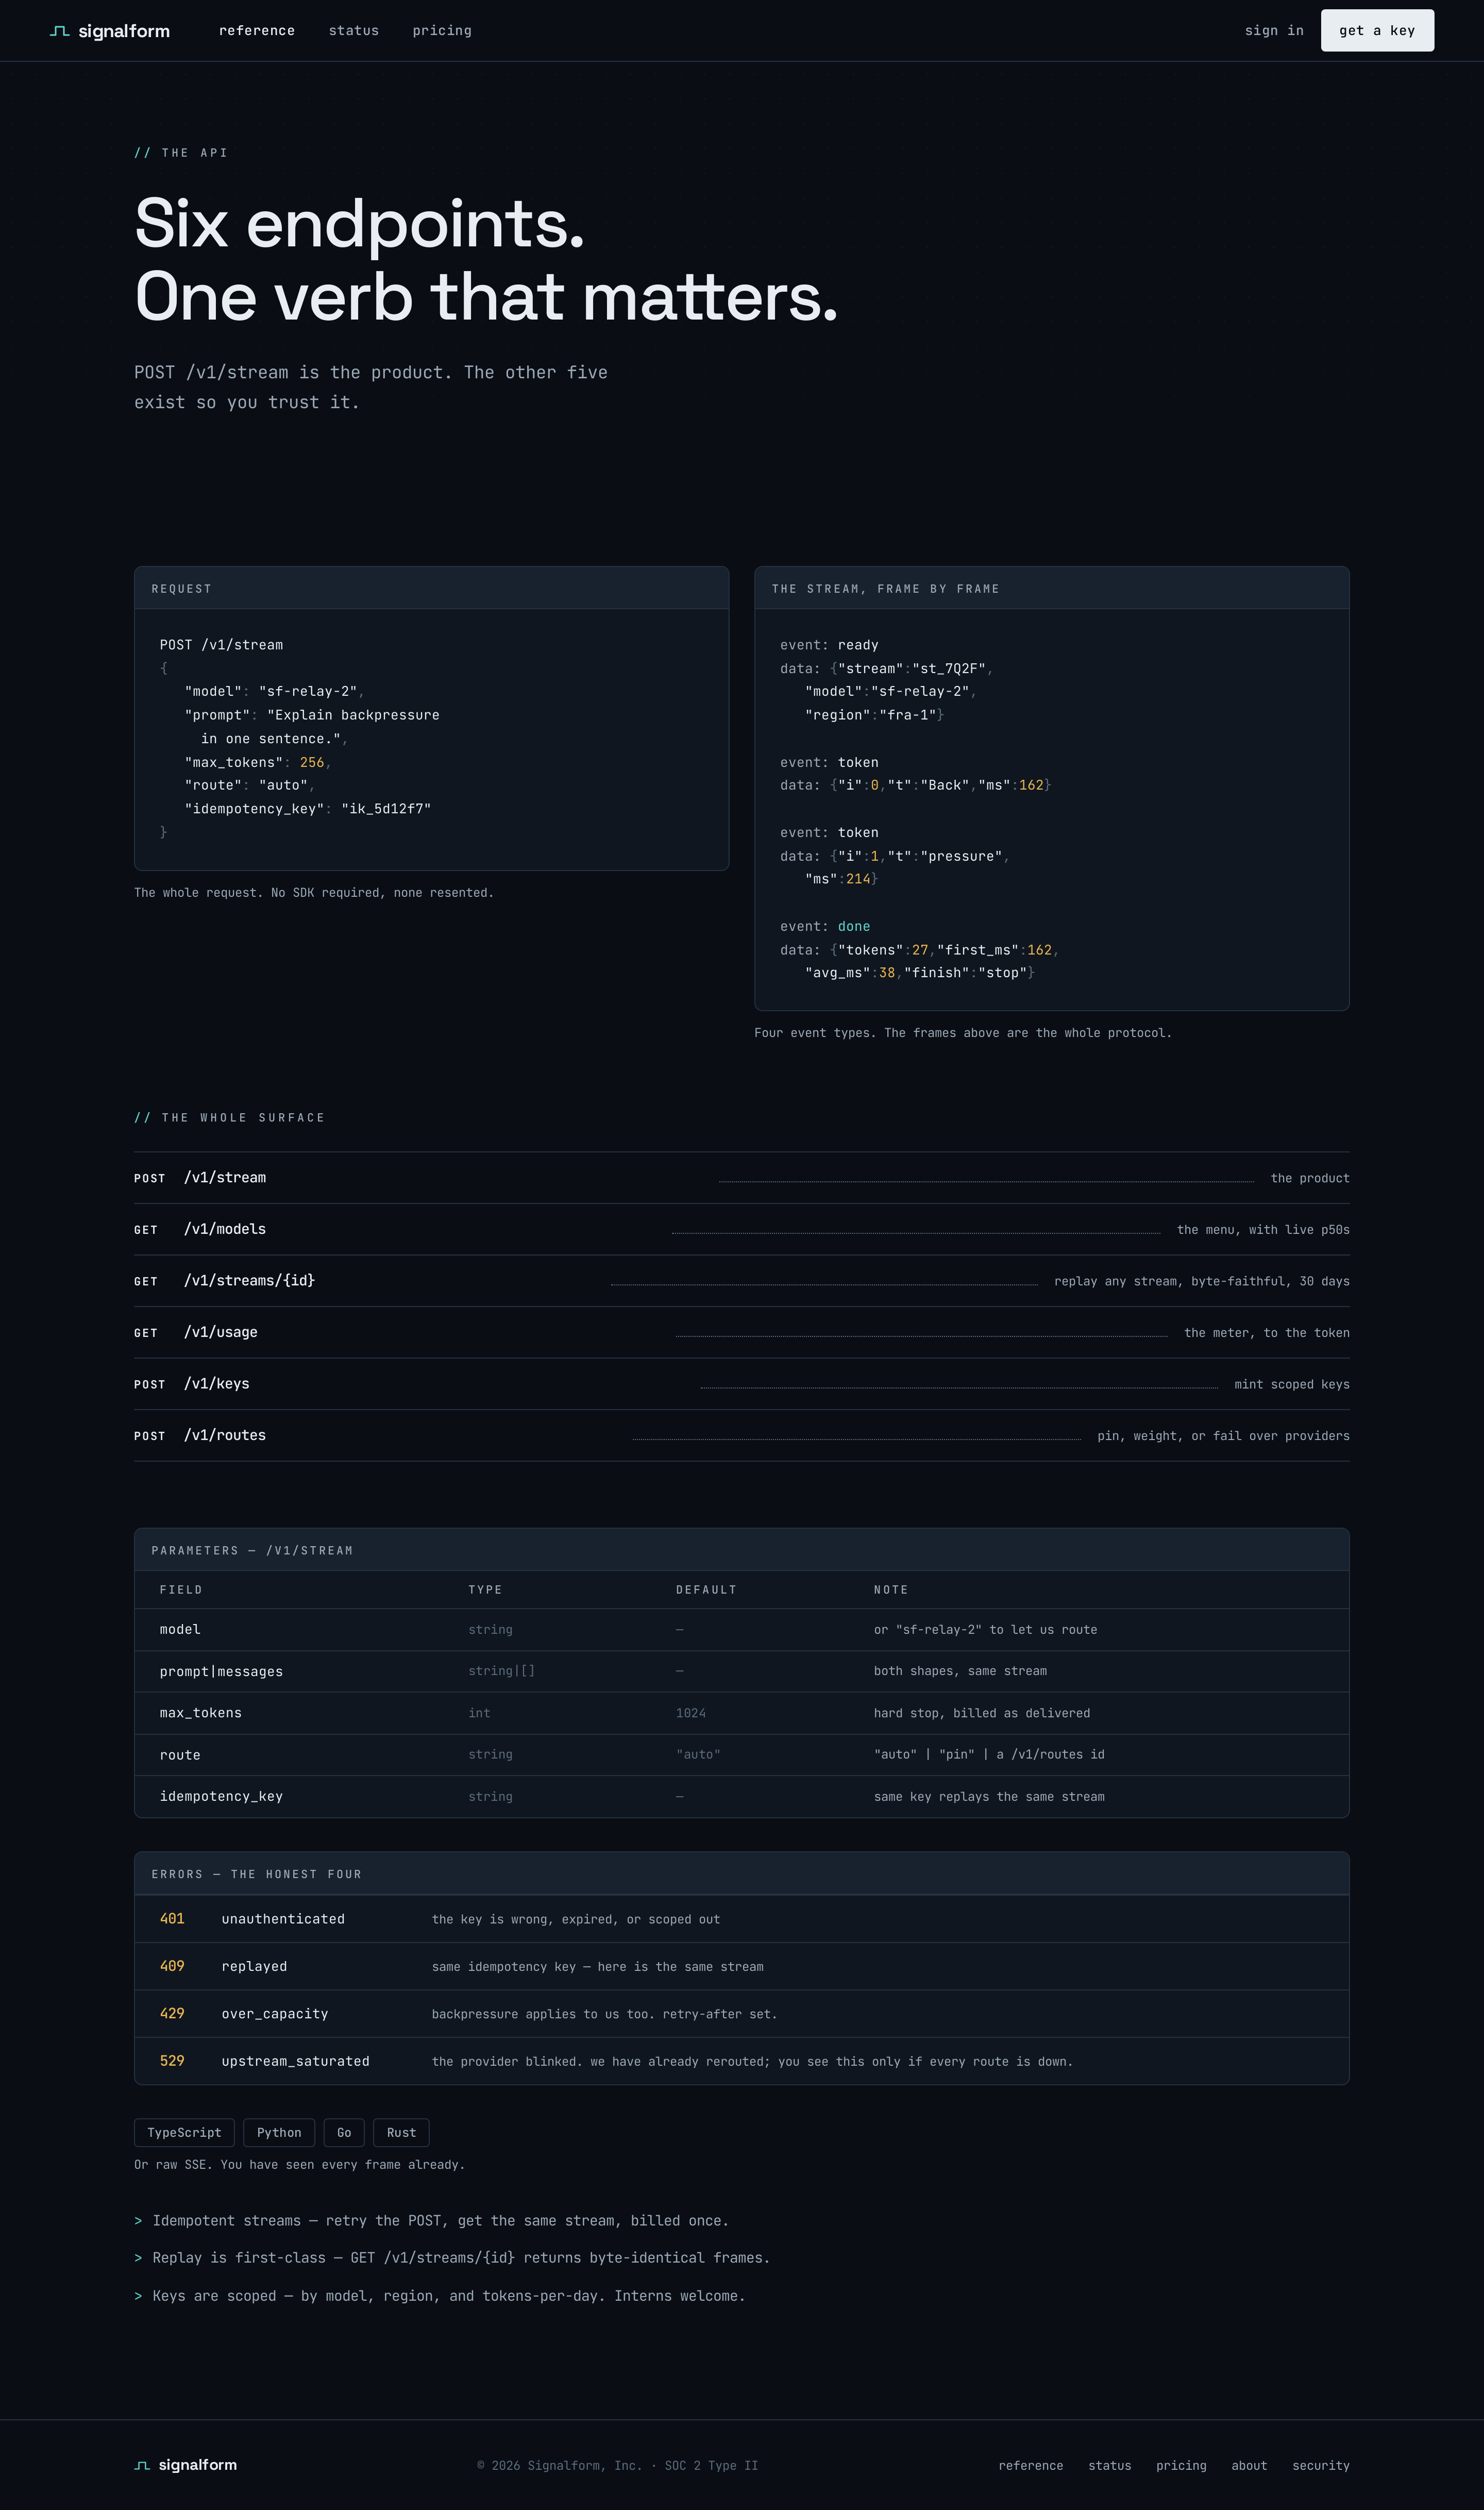Click the sign in link
The width and height of the screenshot is (1484, 2510).
click(x=1274, y=31)
